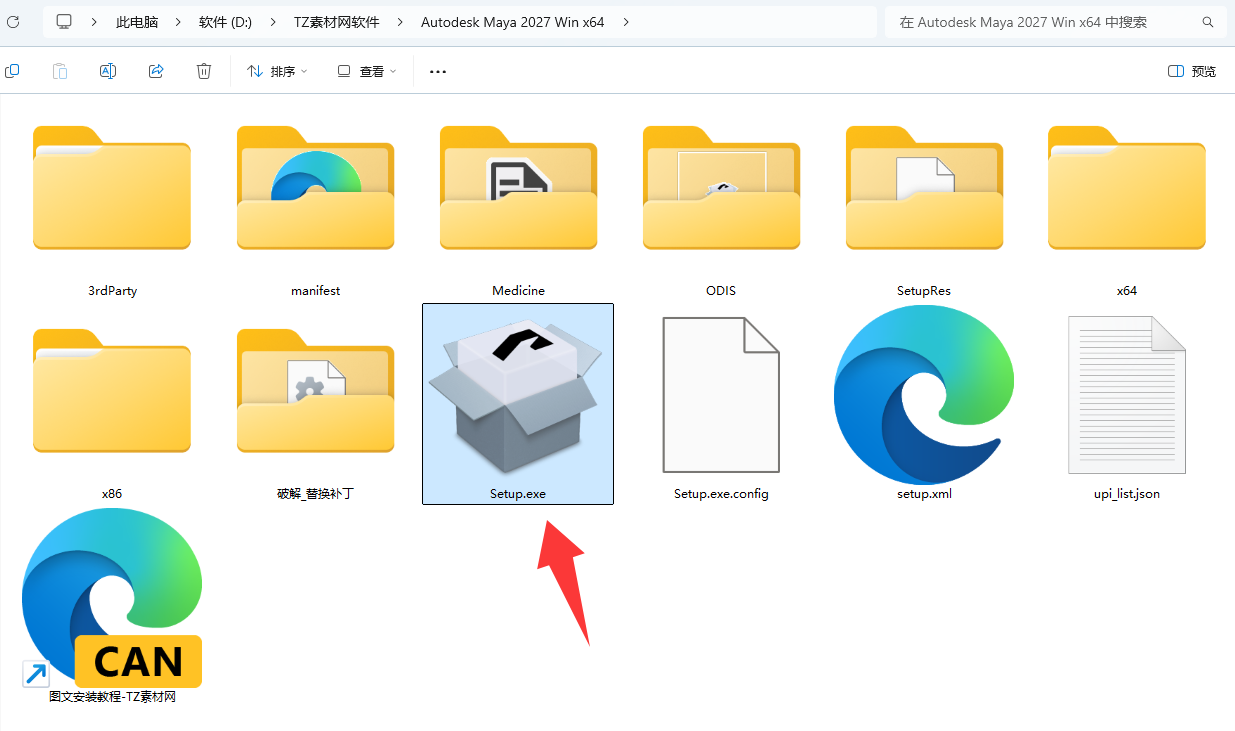
Task: Click the Share icon in toolbar
Action: click(156, 71)
